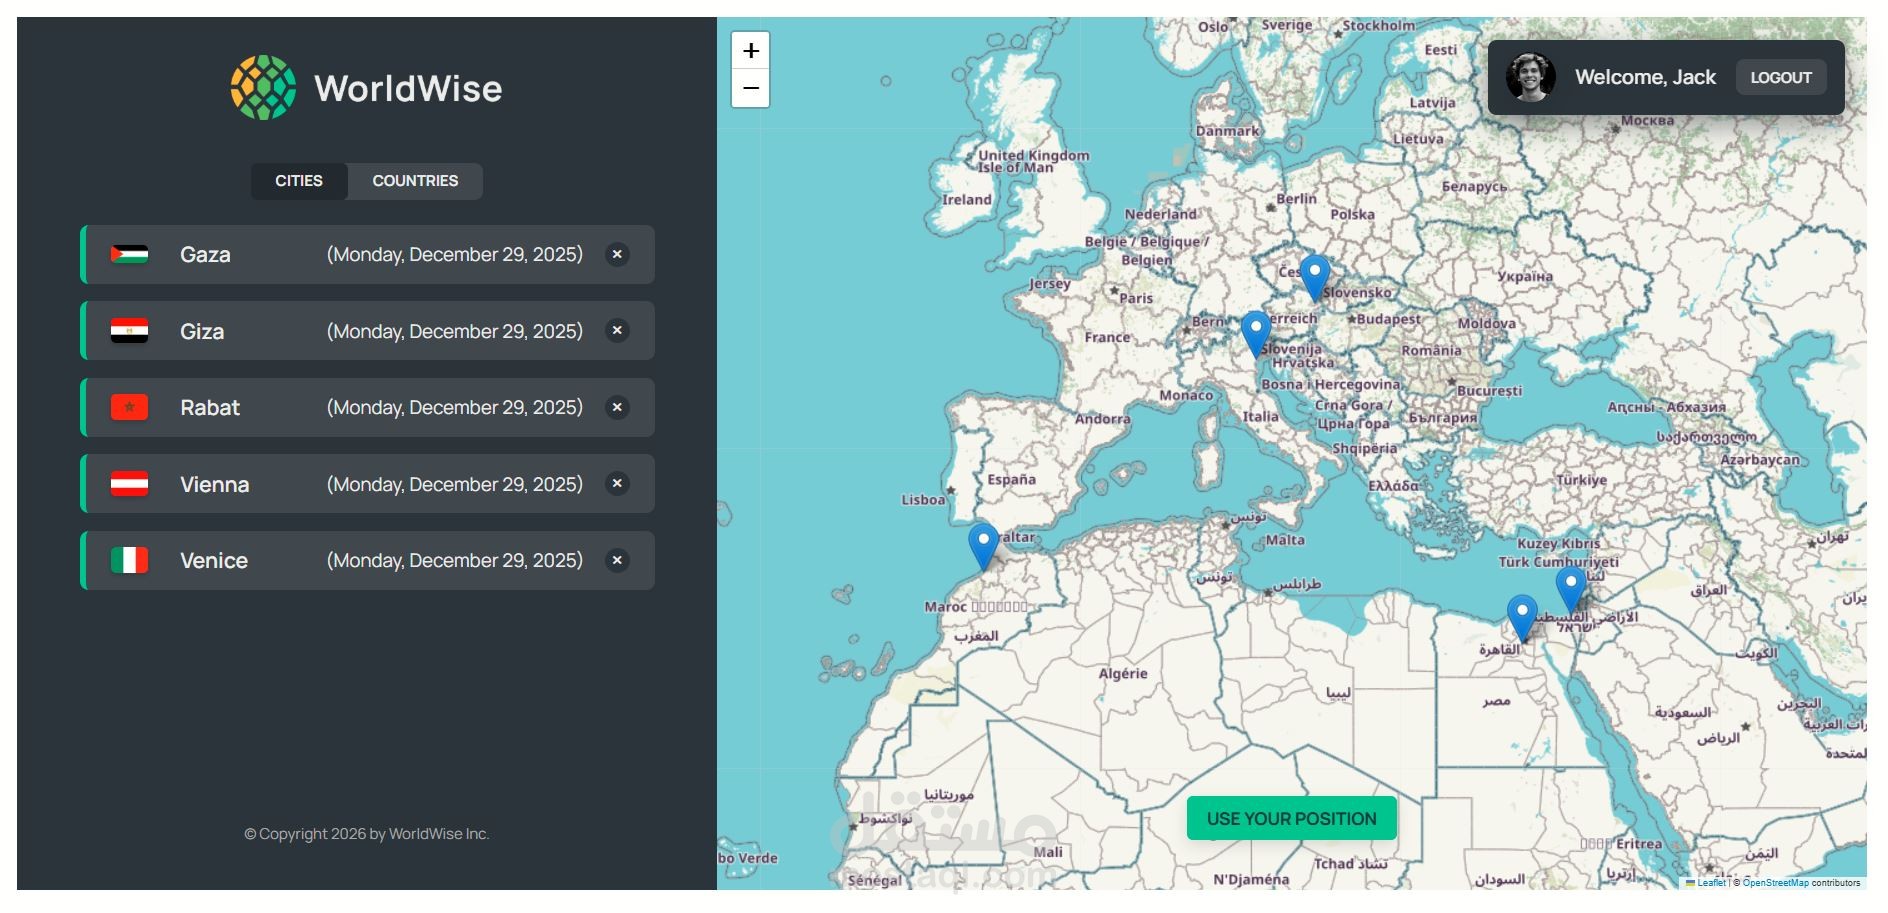Click the Austria flag beside Vienna

(x=130, y=484)
